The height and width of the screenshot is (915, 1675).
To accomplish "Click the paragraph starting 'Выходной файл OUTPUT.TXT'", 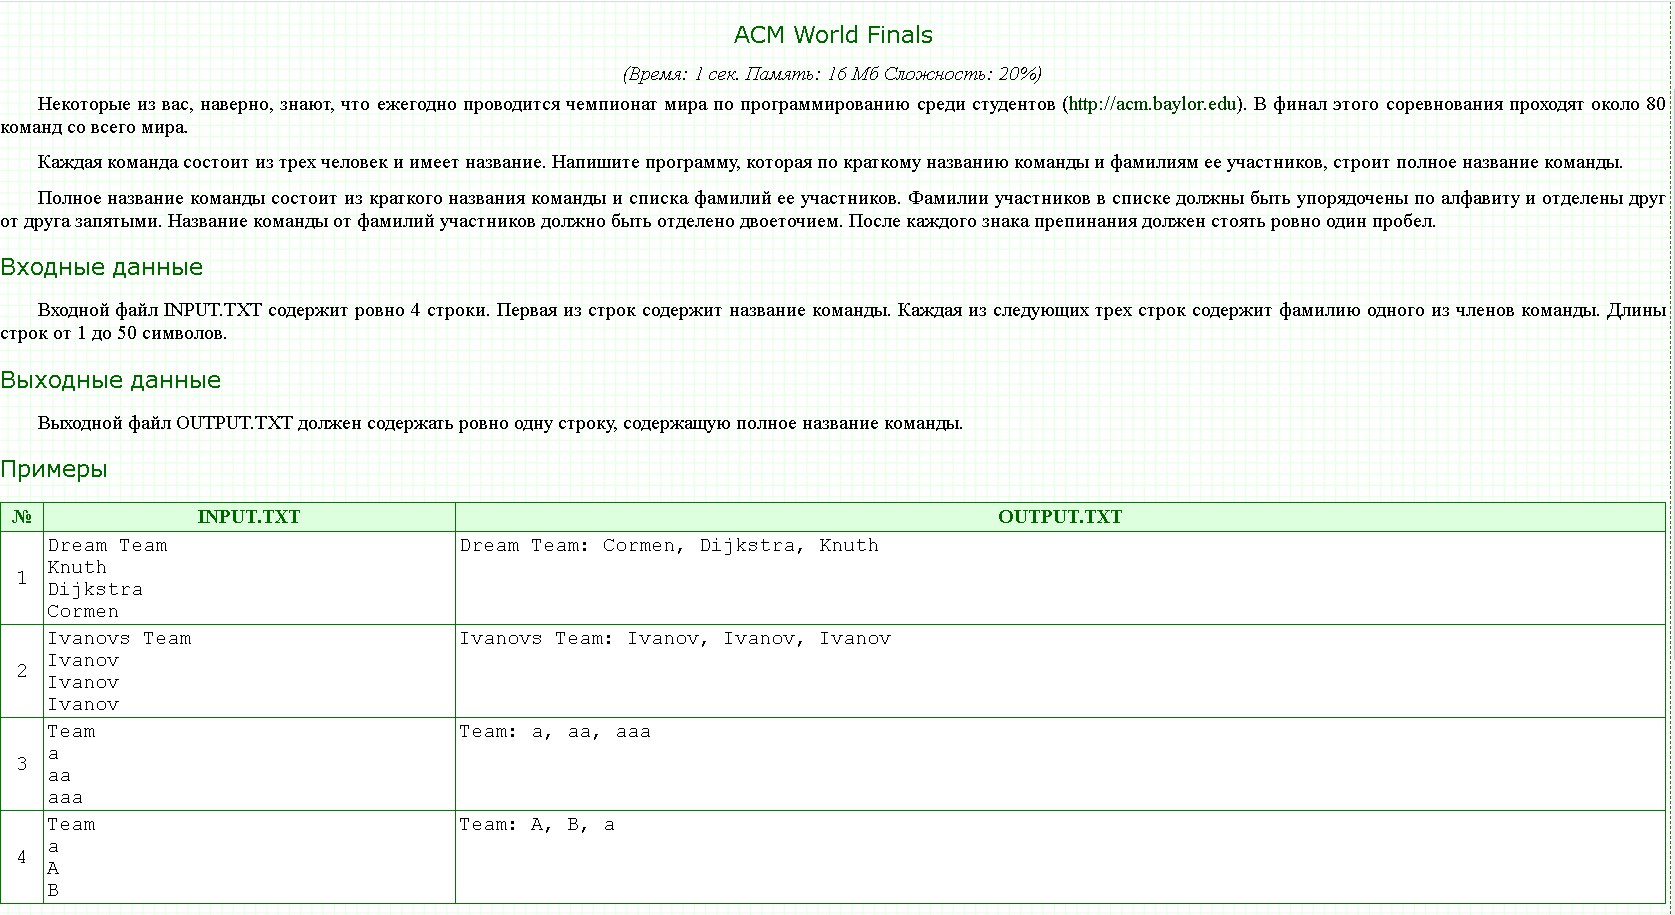I will tap(500, 423).
